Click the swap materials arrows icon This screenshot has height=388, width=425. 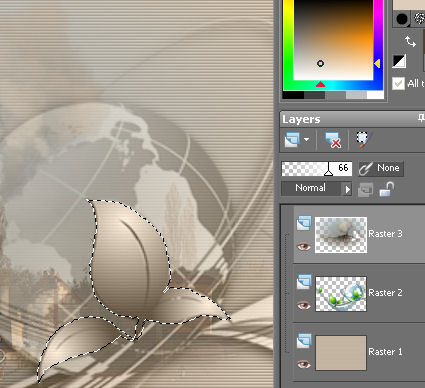tap(410, 41)
